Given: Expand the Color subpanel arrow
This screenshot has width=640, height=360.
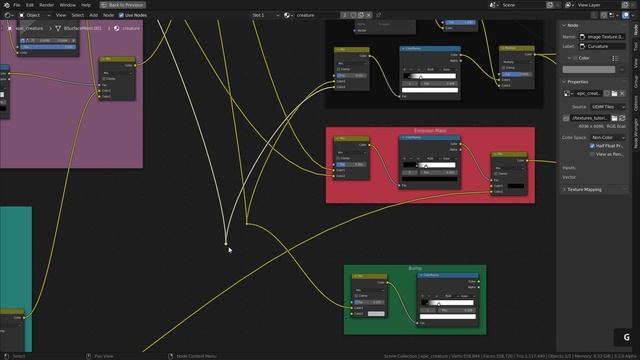Looking at the screenshot, I should [x=569, y=58].
